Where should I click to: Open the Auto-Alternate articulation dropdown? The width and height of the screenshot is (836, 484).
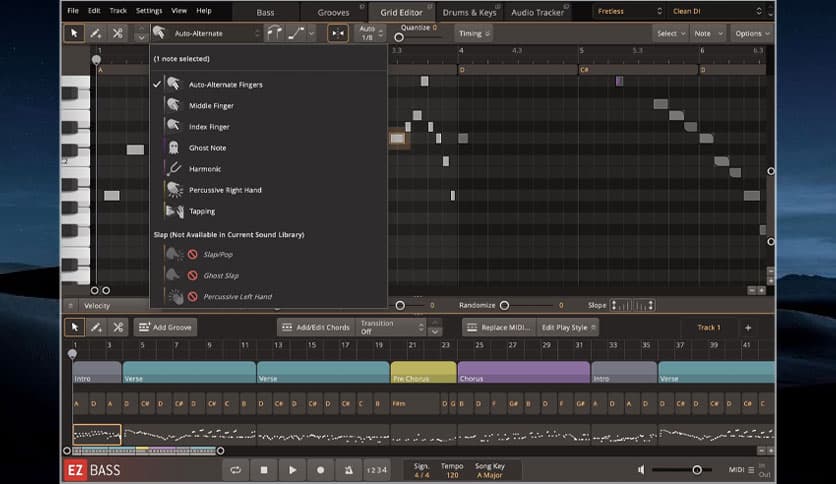[207, 33]
